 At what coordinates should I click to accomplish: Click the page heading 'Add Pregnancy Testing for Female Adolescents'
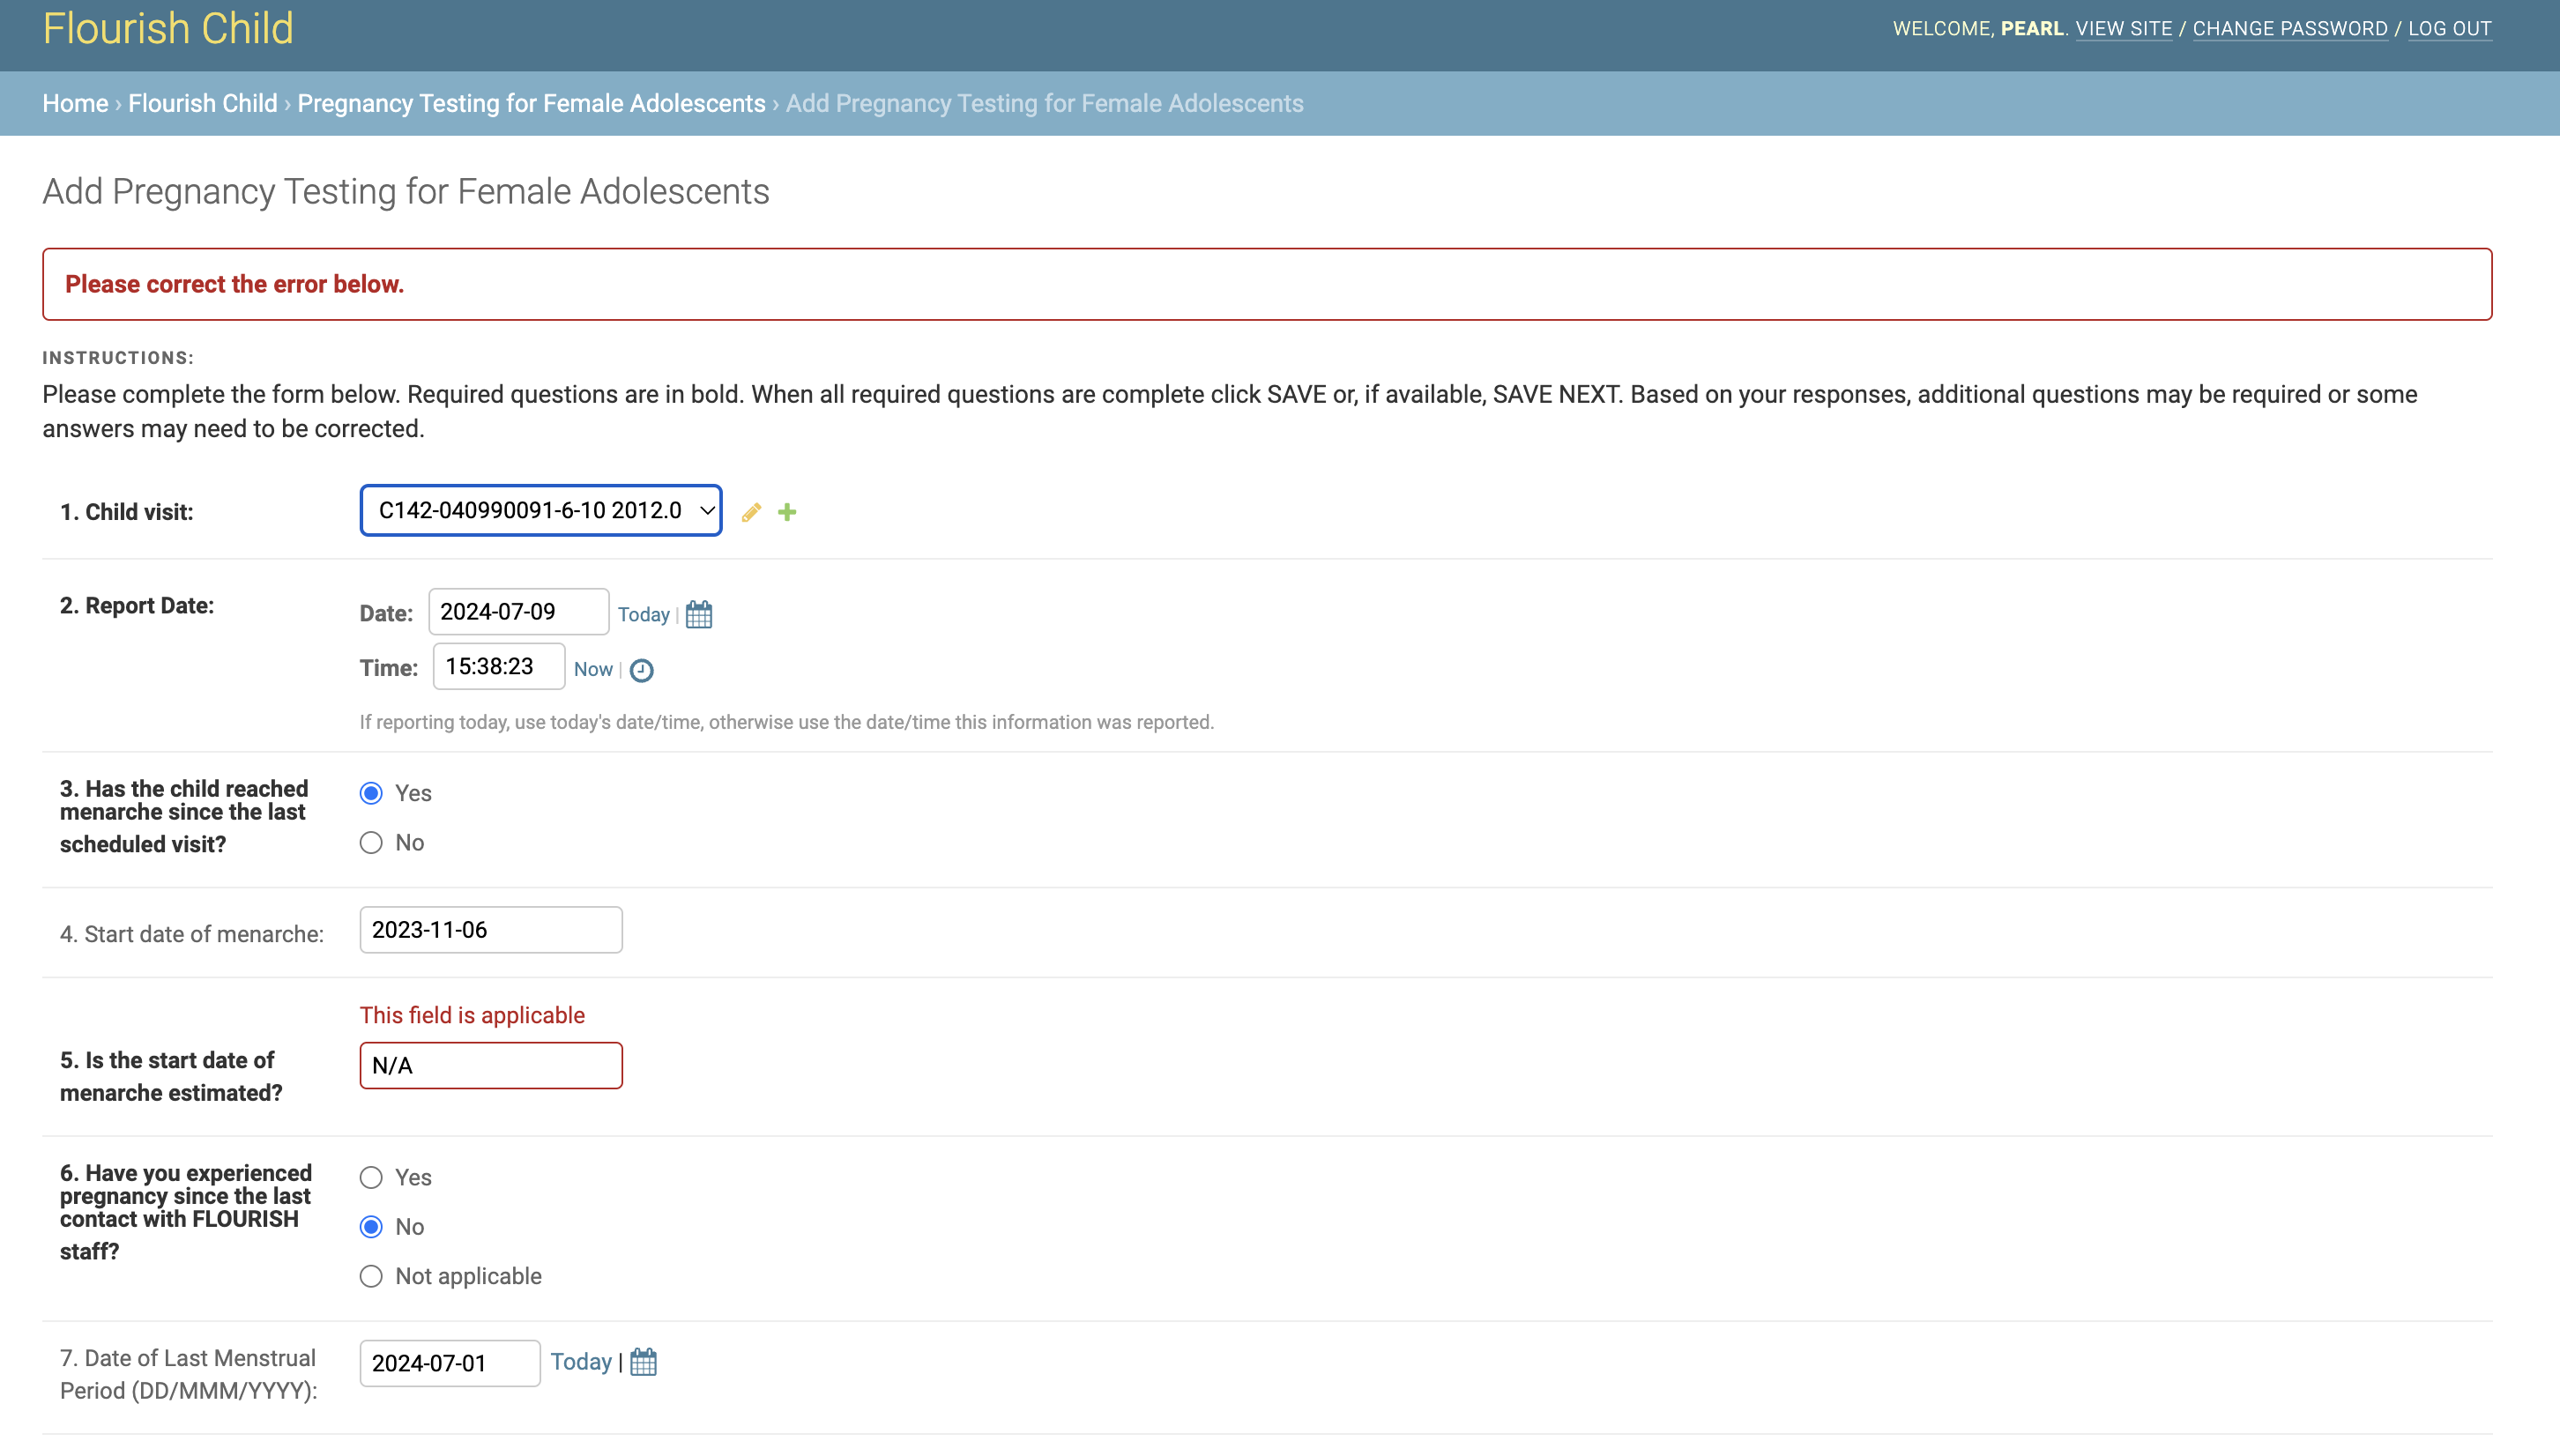[x=406, y=191]
